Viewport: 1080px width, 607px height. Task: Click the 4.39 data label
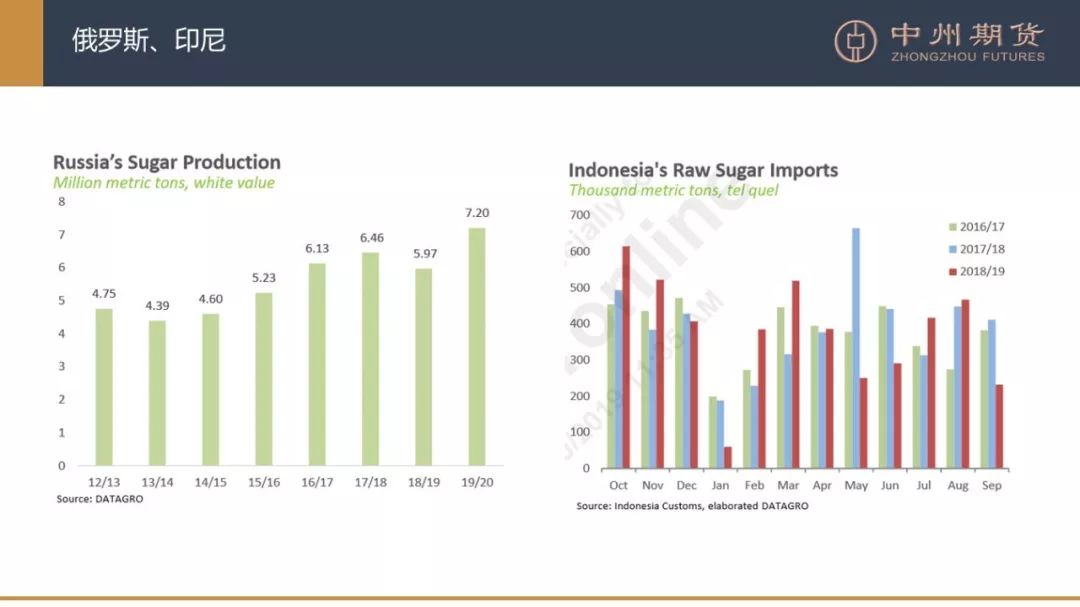[x=157, y=305]
